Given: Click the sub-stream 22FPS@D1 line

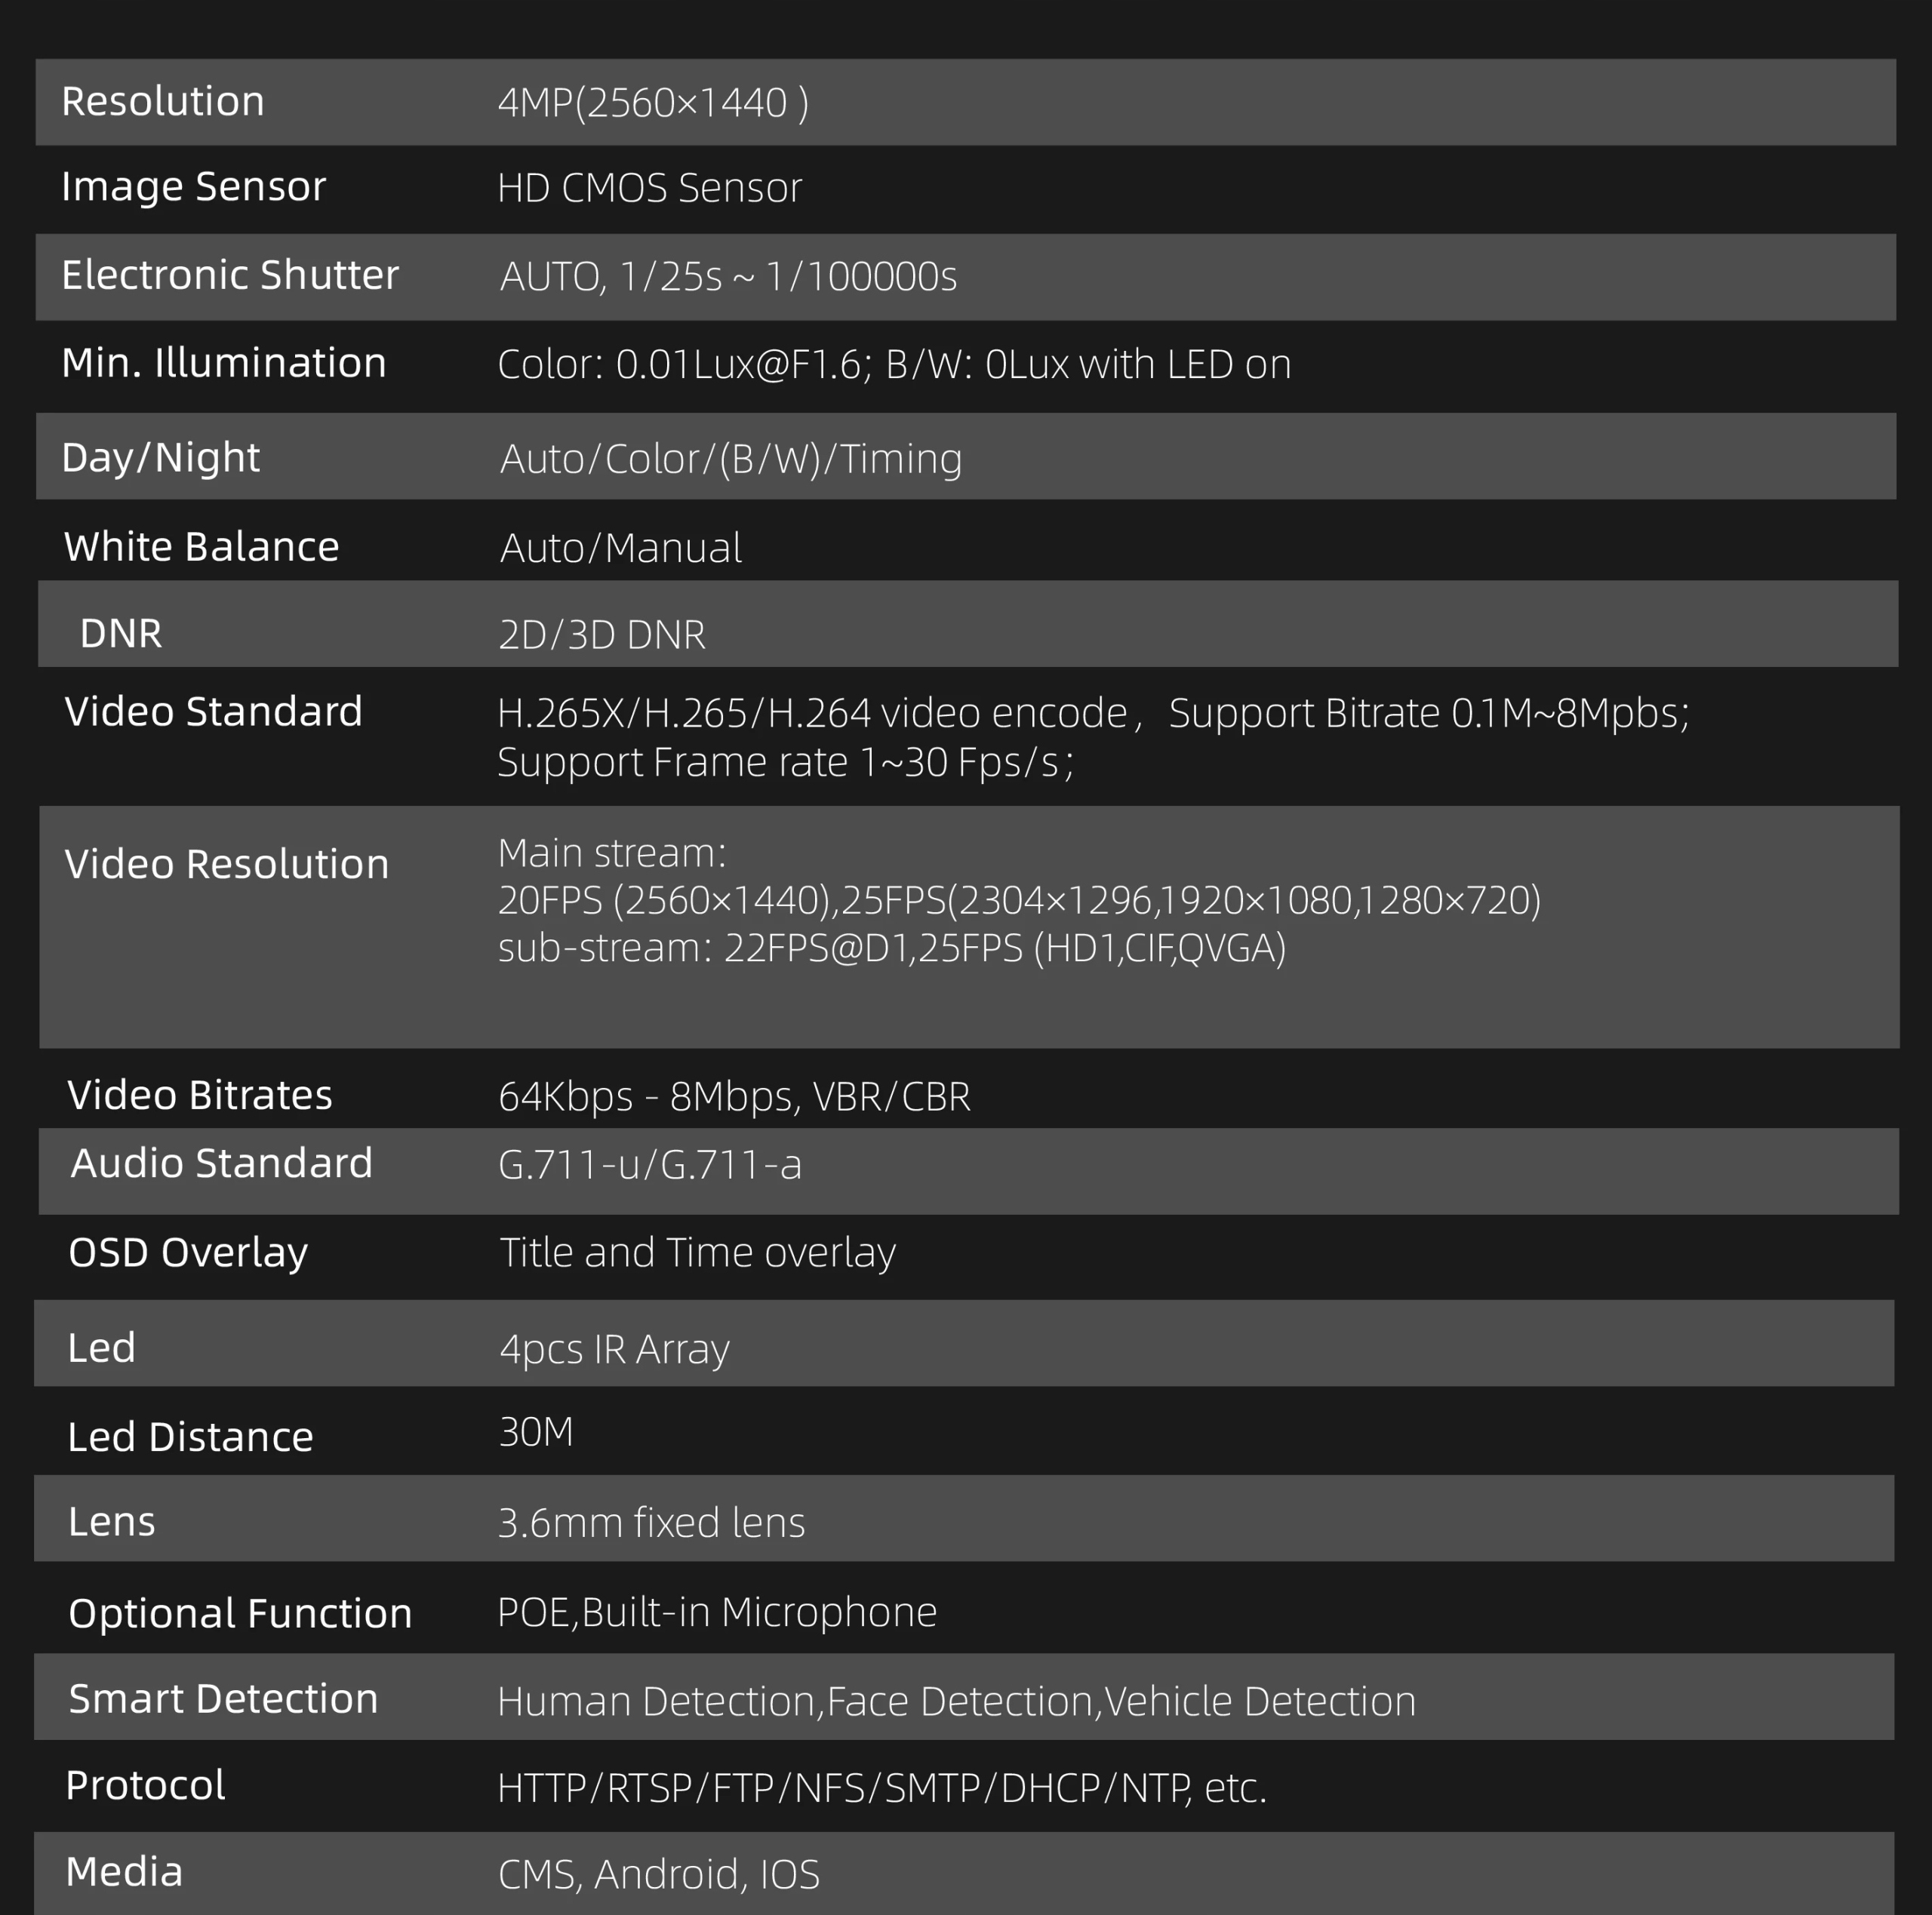Looking at the screenshot, I should (892, 948).
